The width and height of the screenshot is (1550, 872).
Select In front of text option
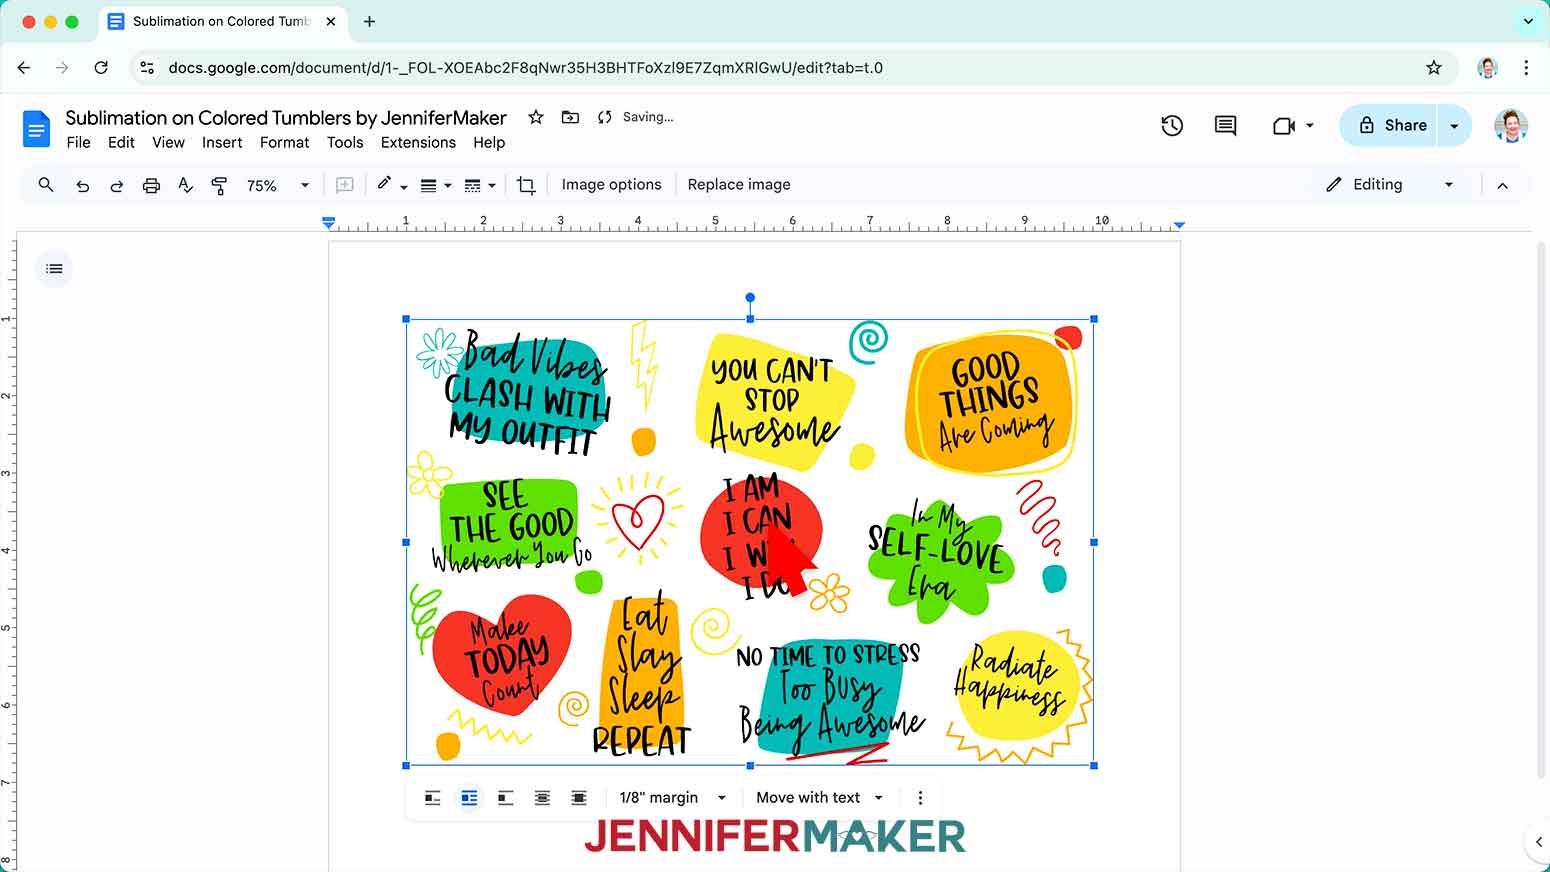coord(579,798)
